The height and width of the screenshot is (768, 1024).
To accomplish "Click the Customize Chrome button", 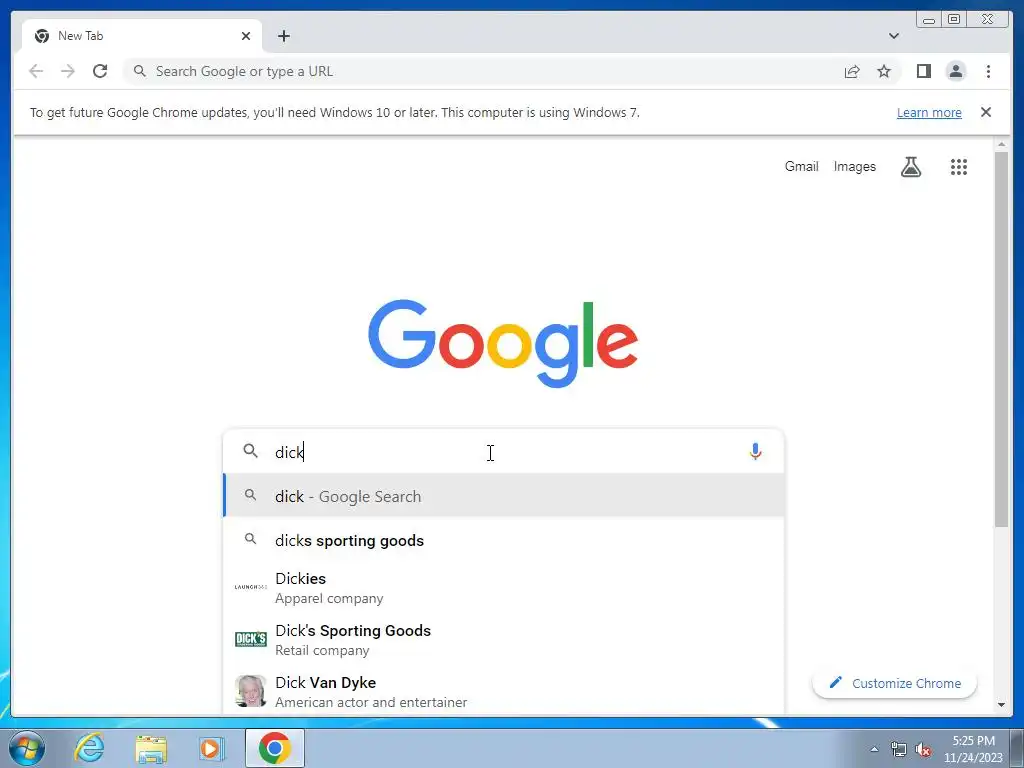I will click(894, 683).
